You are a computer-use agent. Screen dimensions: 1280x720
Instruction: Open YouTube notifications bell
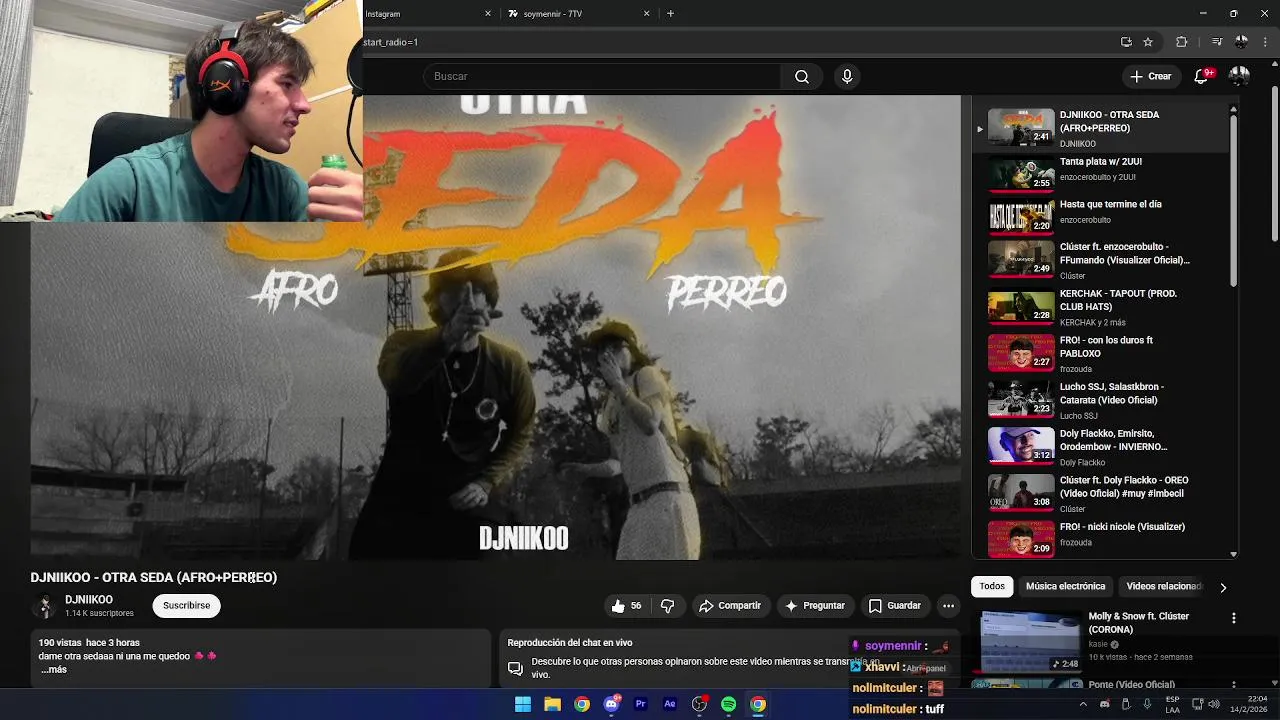pos(1201,76)
